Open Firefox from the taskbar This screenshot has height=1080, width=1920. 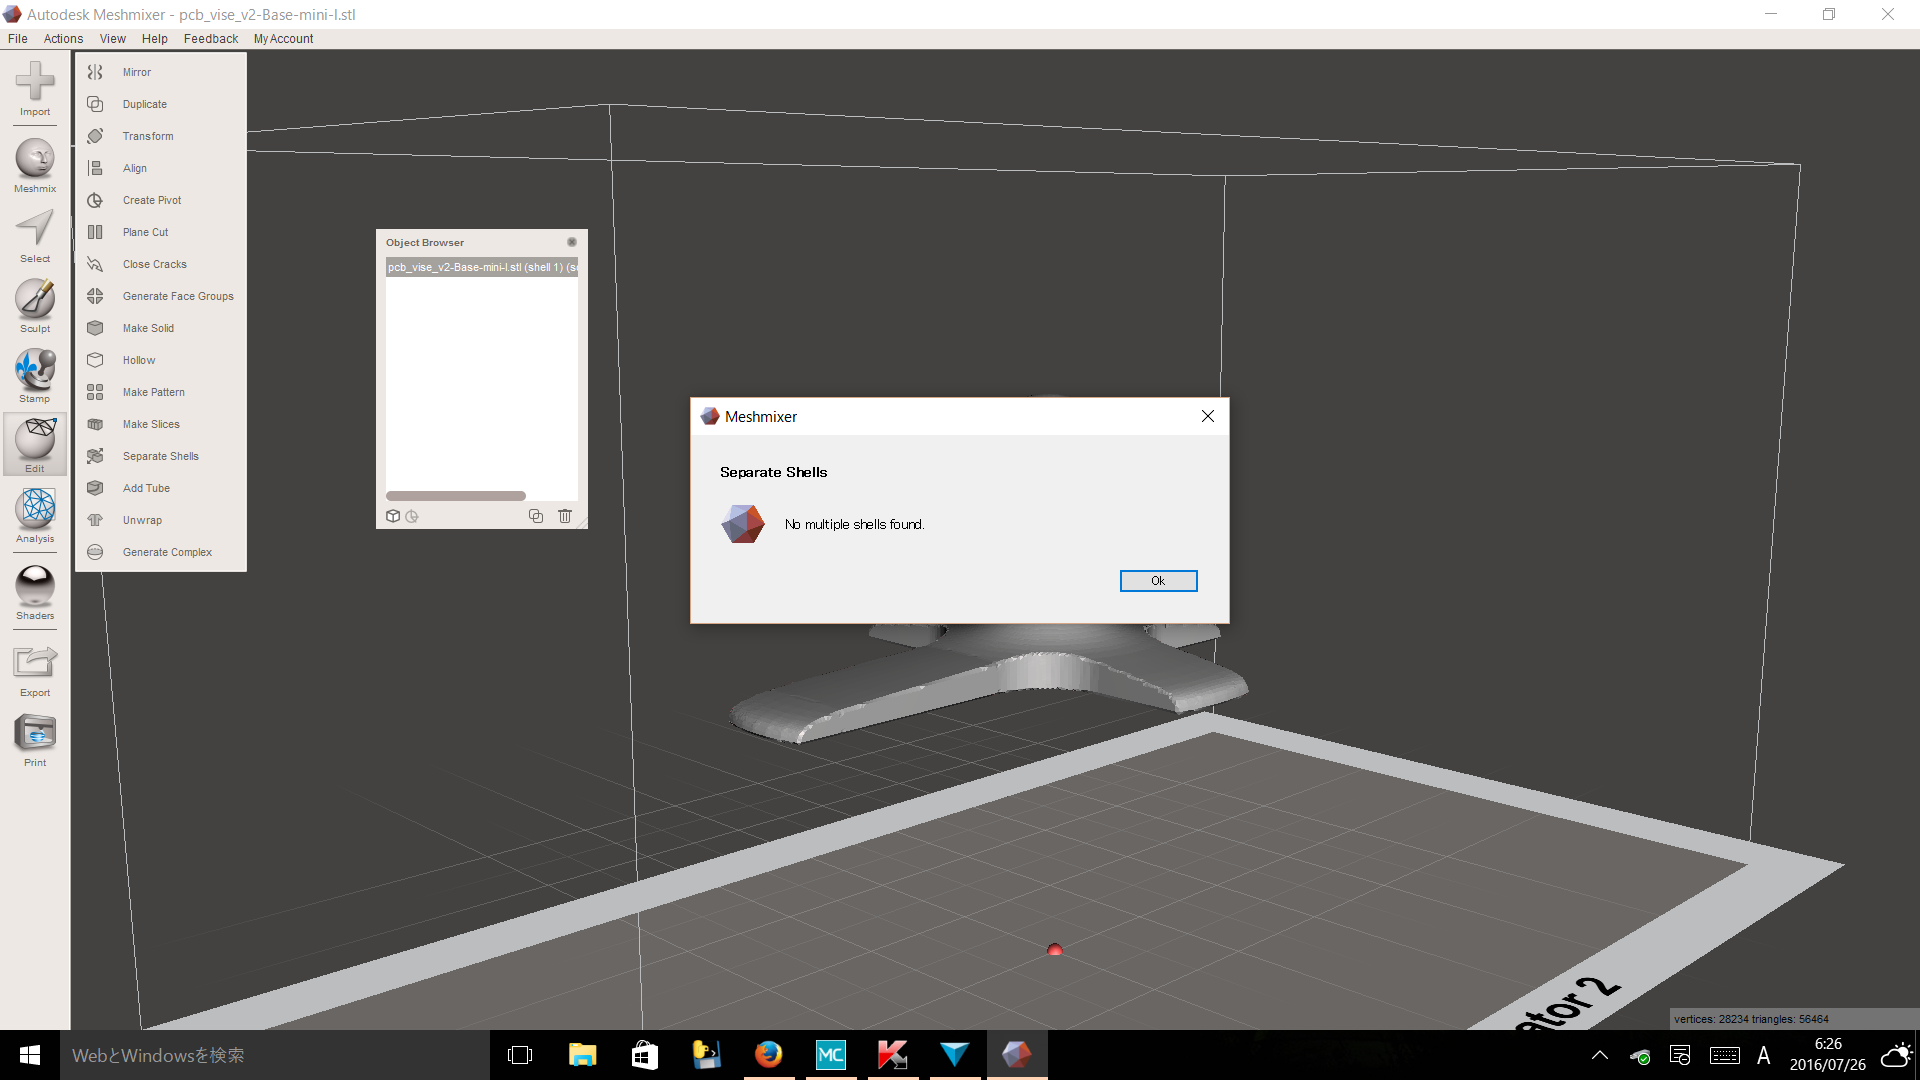tap(768, 1055)
